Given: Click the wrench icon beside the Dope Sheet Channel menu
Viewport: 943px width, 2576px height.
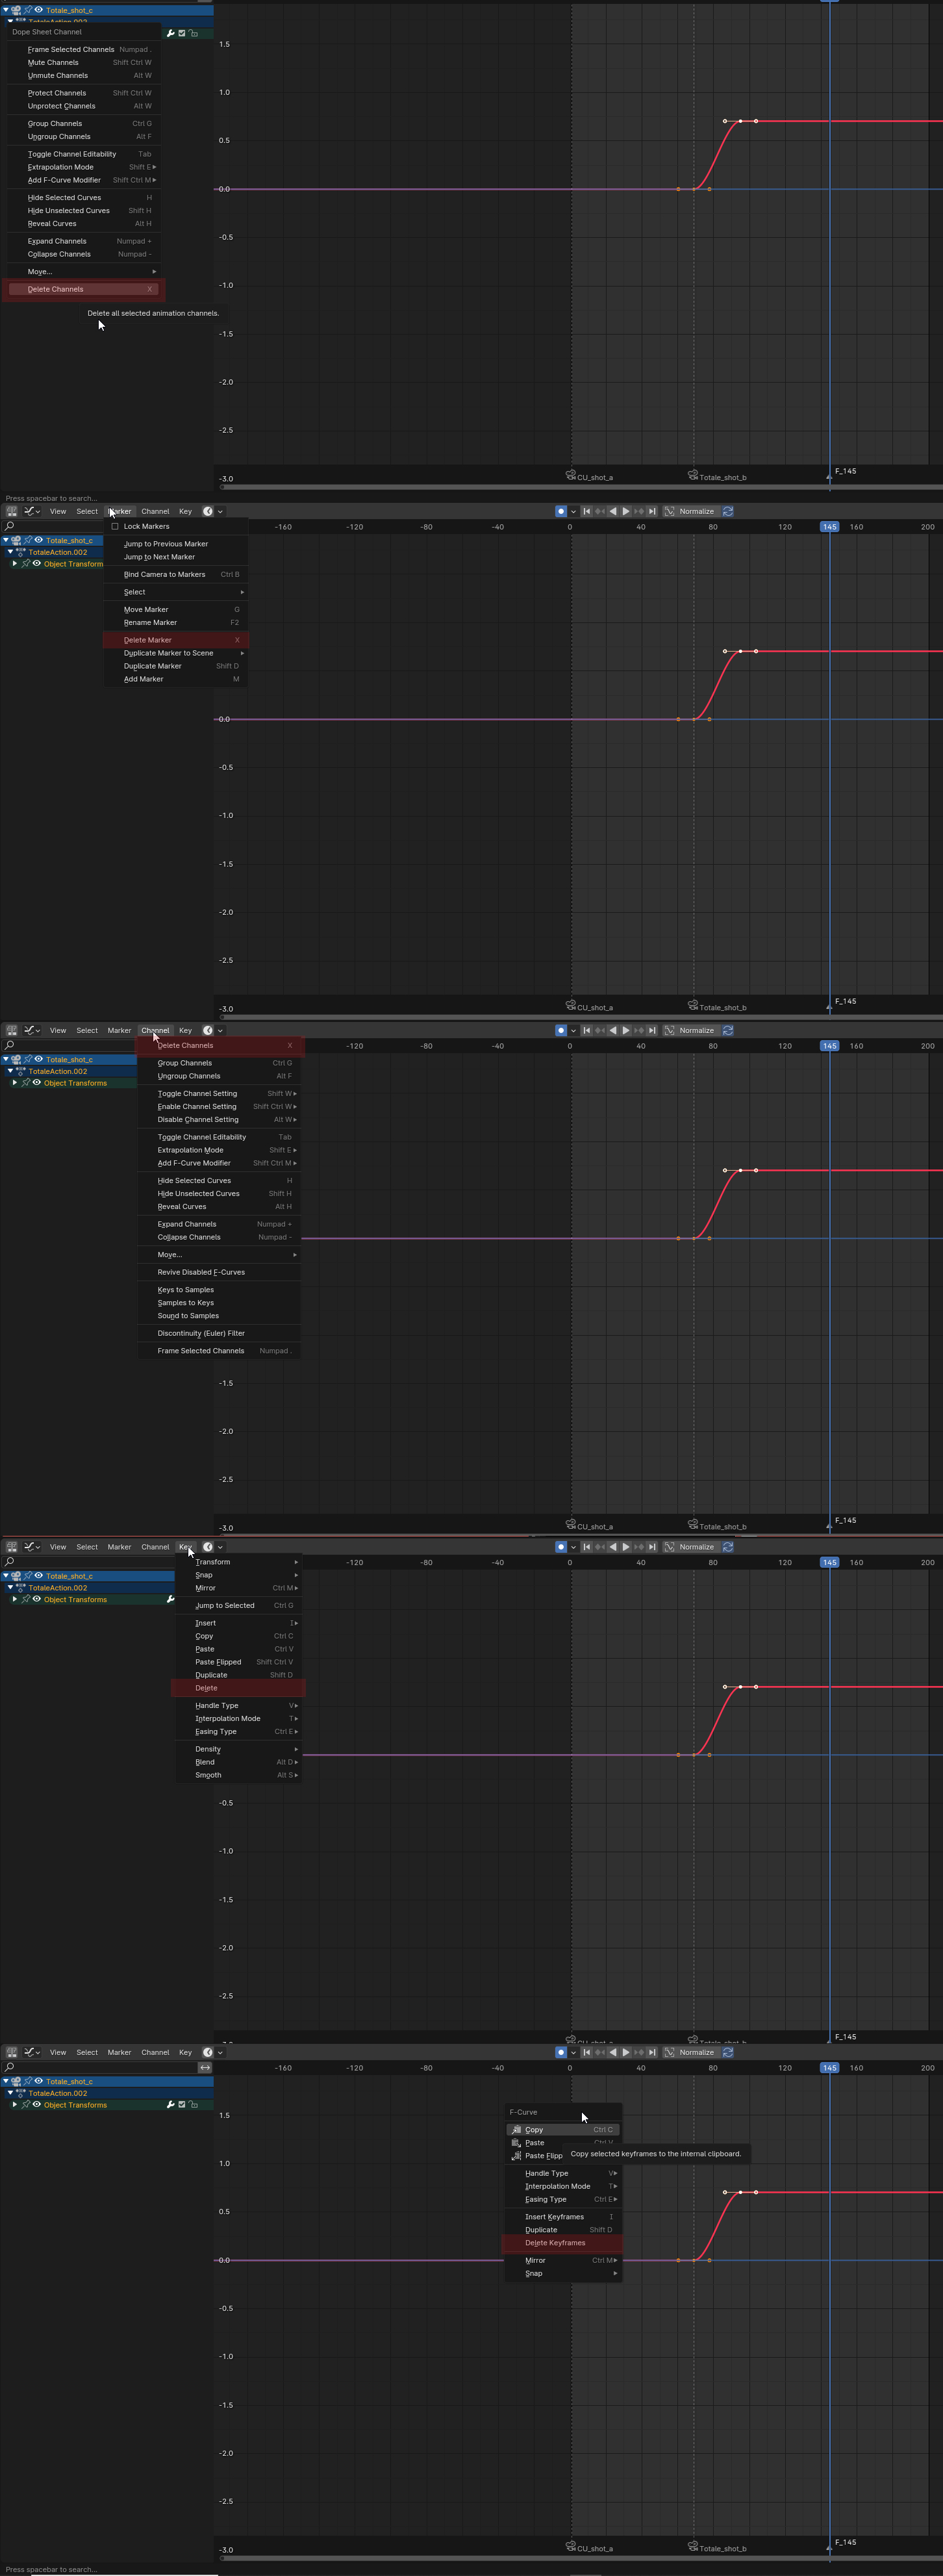Looking at the screenshot, I should (x=171, y=33).
